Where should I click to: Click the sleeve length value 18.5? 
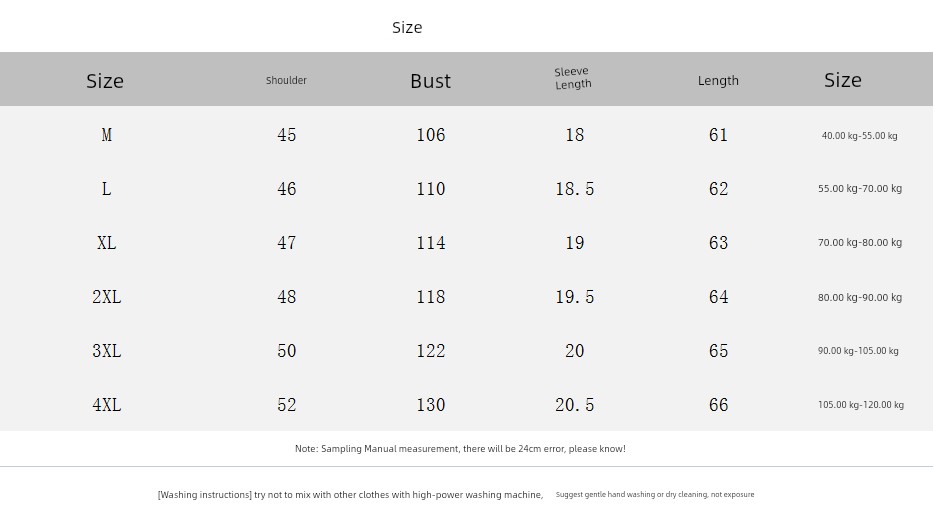574,189
